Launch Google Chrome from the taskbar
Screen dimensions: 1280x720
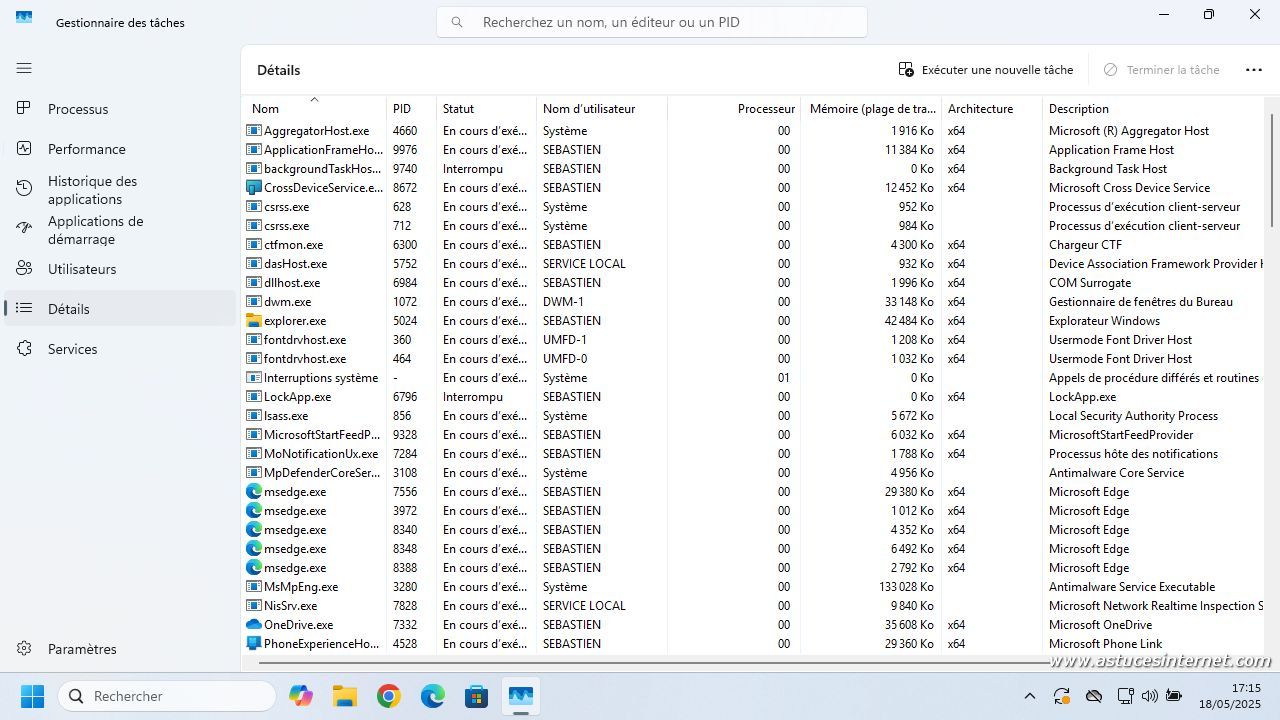(389, 696)
